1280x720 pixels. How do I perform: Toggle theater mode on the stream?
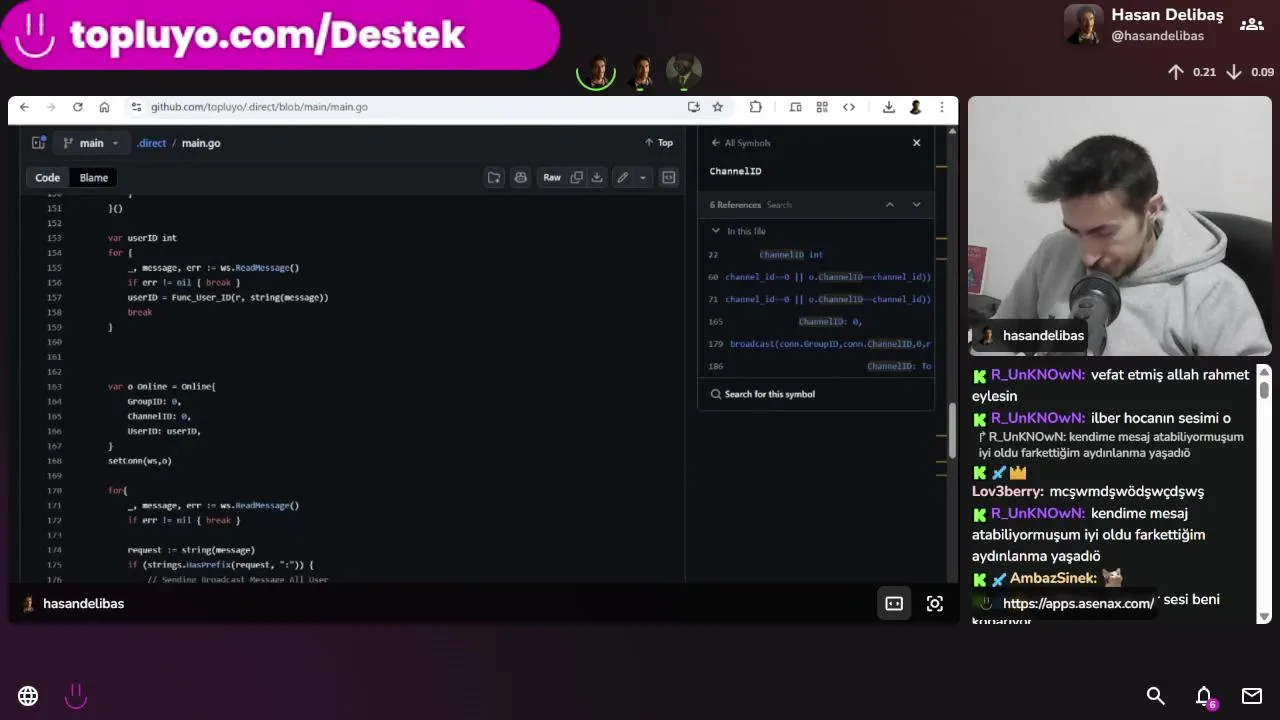coord(894,604)
